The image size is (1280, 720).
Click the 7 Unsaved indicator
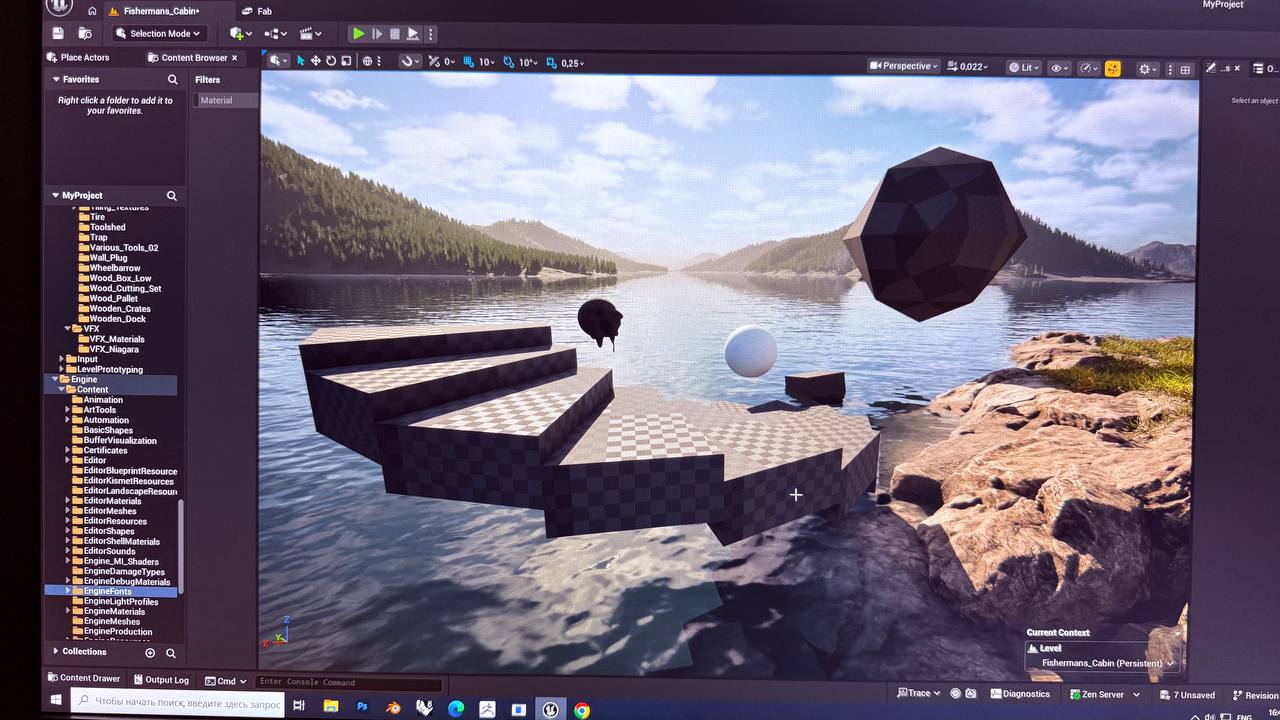click(x=1188, y=695)
